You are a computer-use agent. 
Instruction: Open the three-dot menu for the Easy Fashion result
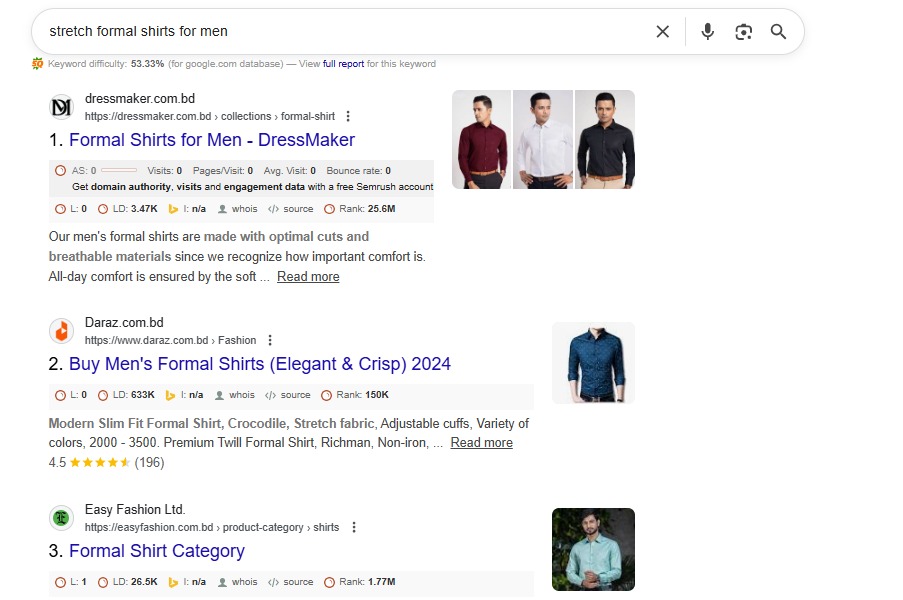(x=354, y=528)
